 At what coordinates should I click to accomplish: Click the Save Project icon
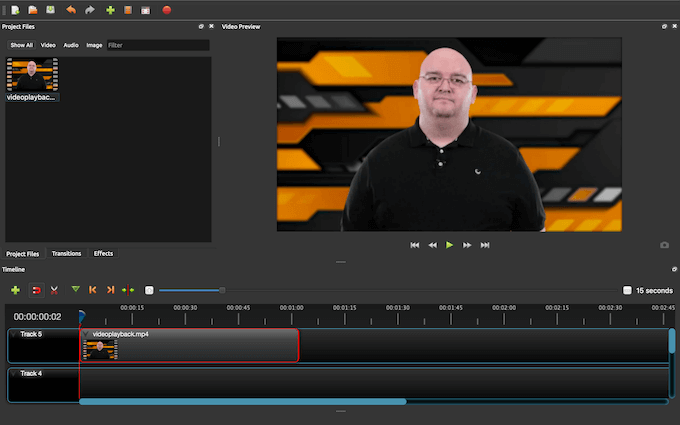(x=50, y=9)
